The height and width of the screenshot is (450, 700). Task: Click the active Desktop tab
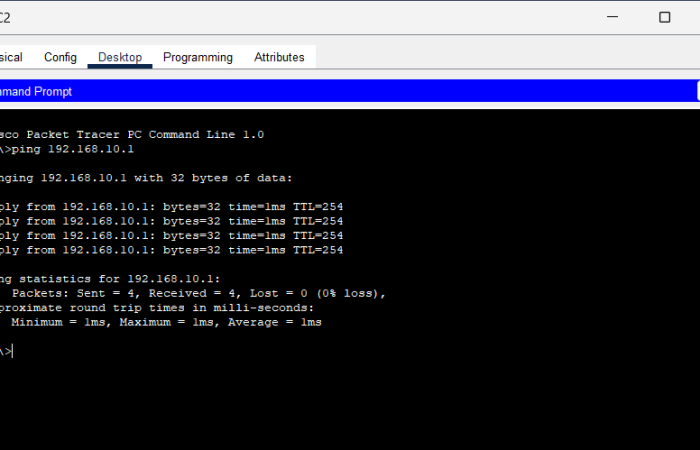(x=120, y=58)
